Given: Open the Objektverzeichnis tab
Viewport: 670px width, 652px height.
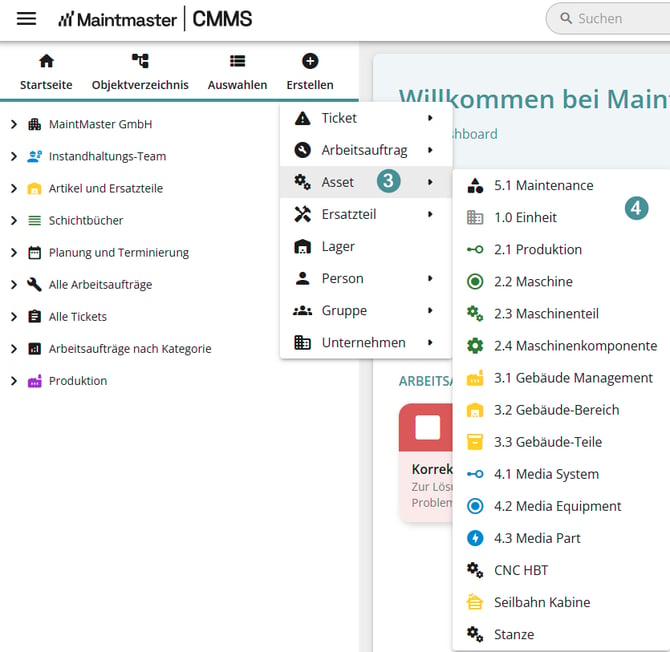Looking at the screenshot, I should [140, 72].
